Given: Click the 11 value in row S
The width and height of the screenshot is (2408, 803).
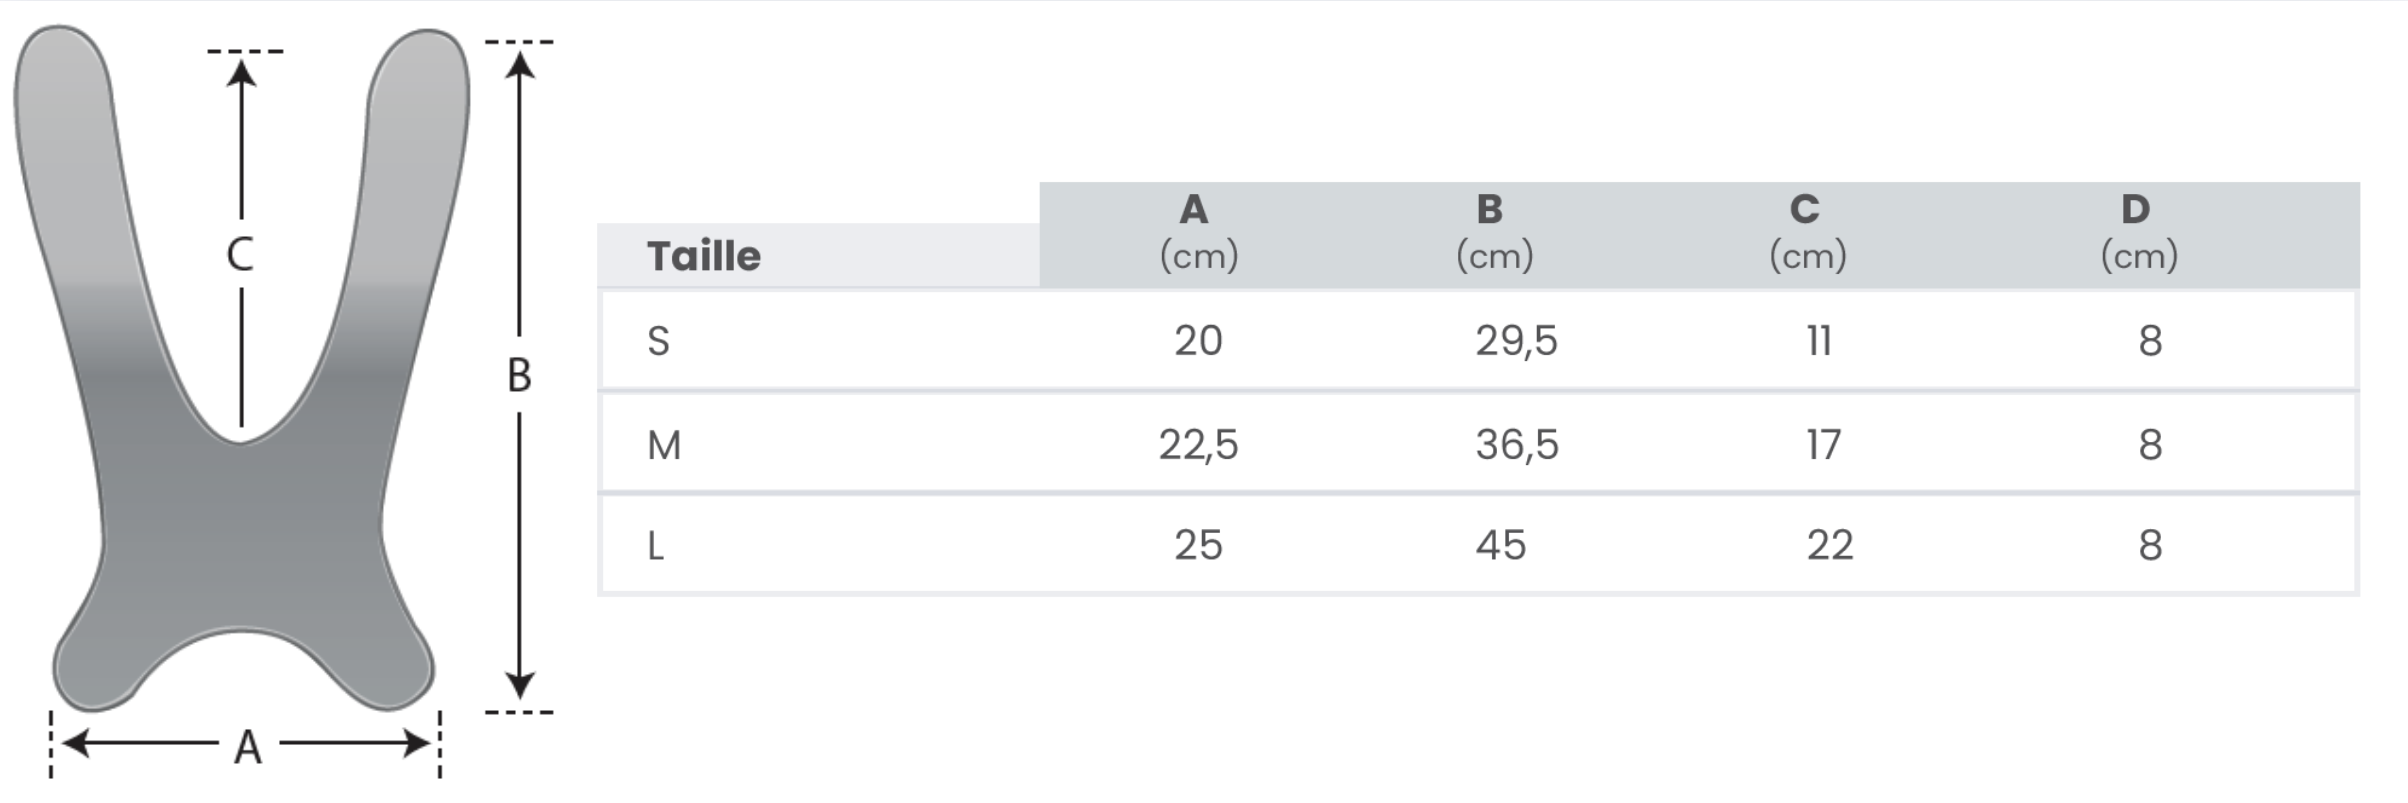Looking at the screenshot, I should coord(1819,341).
